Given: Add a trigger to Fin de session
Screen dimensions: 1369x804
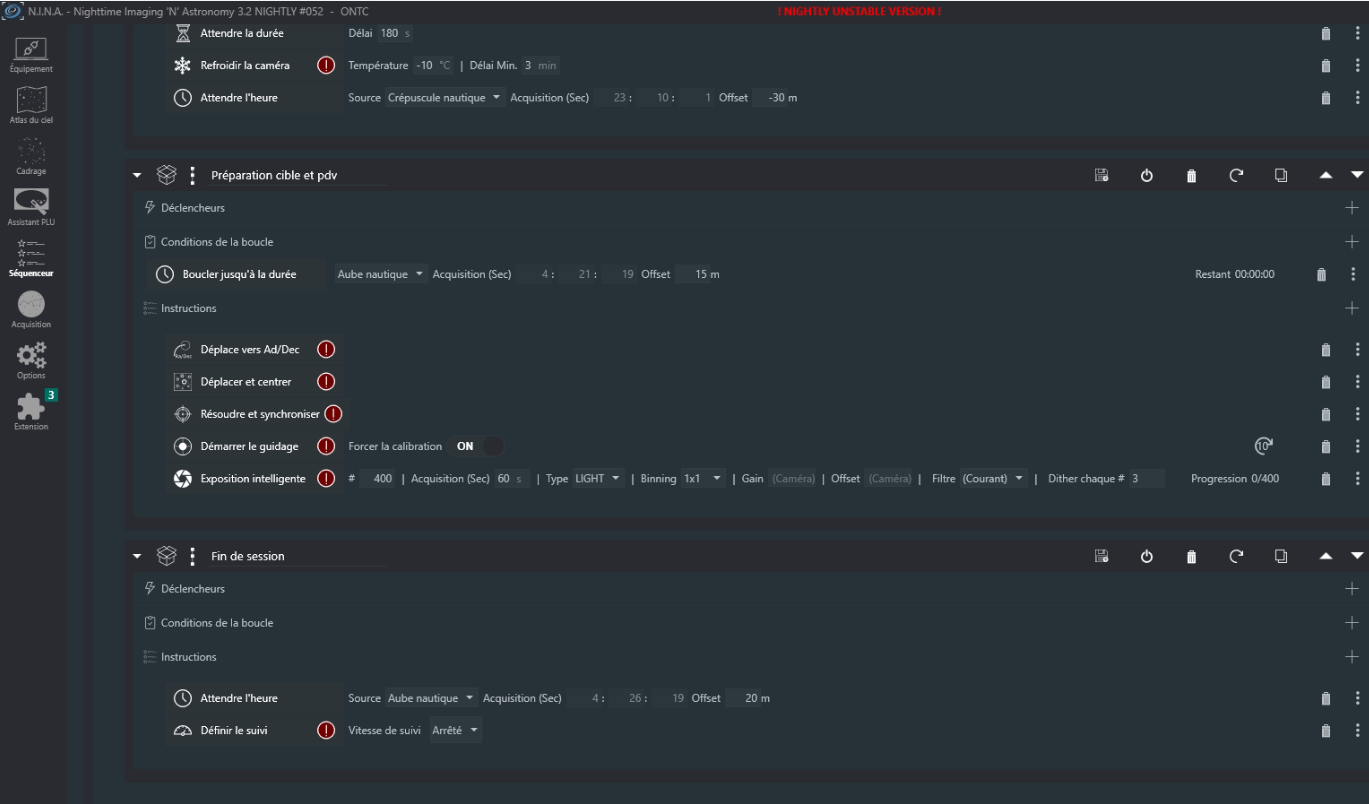Looking at the screenshot, I should 1352,589.
